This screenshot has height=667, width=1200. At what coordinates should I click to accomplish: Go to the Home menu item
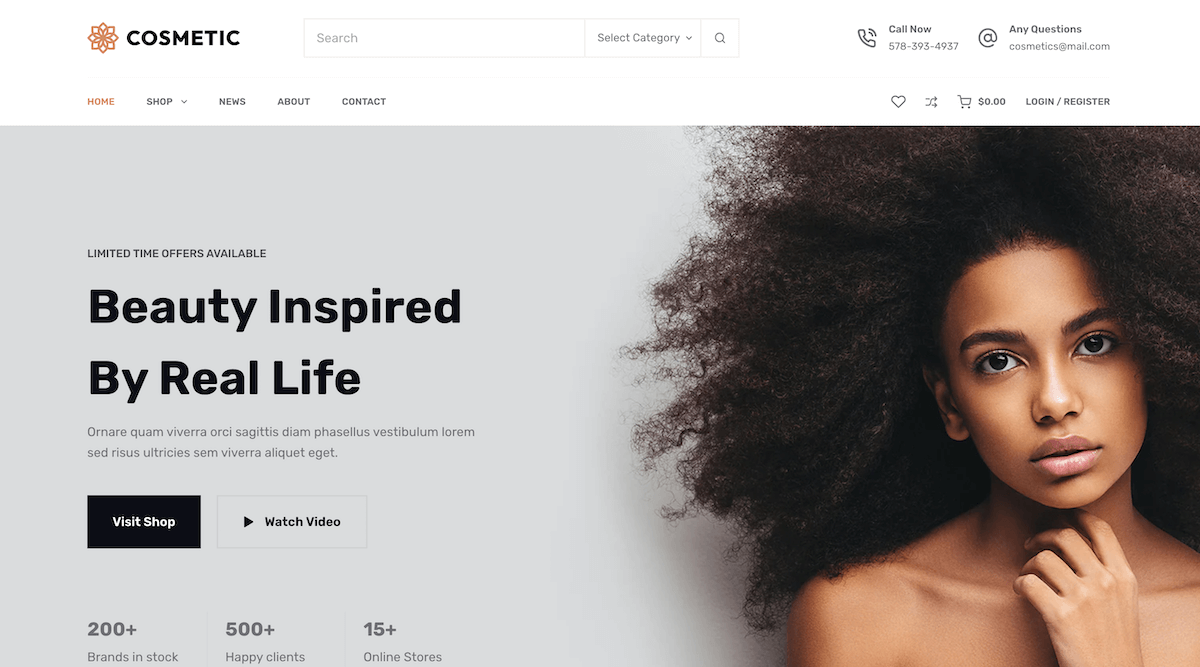[101, 101]
